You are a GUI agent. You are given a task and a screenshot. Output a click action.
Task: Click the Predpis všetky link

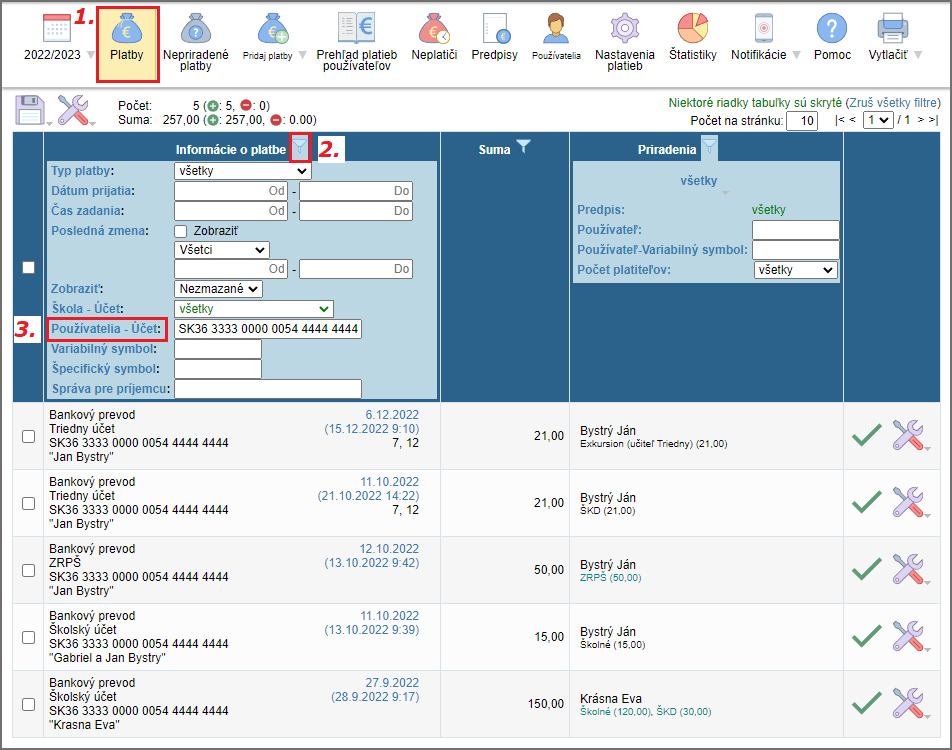[768, 210]
